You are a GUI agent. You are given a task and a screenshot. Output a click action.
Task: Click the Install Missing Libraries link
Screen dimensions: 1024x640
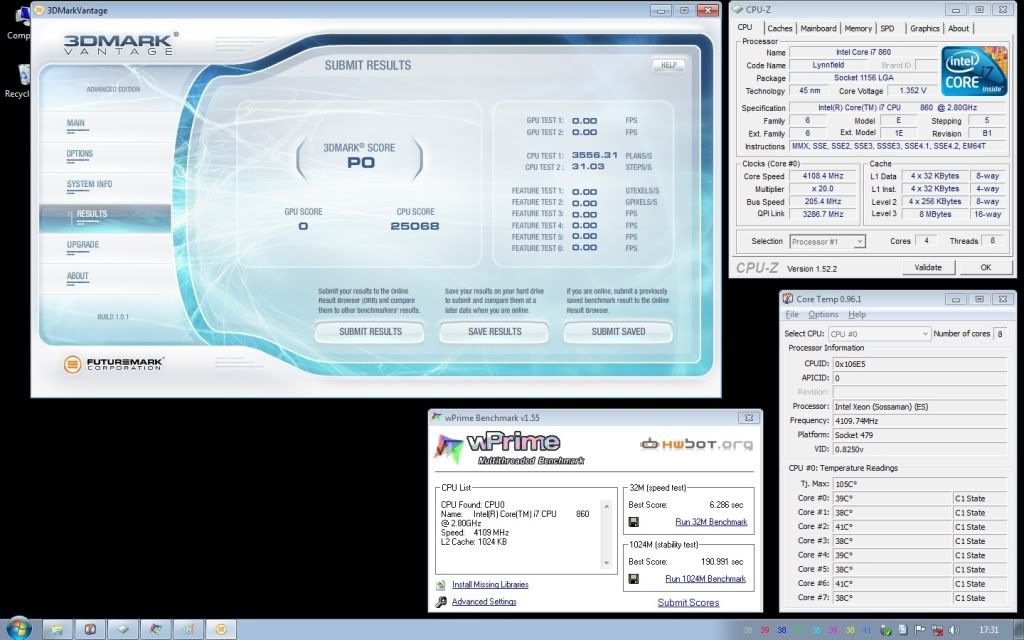click(x=490, y=584)
